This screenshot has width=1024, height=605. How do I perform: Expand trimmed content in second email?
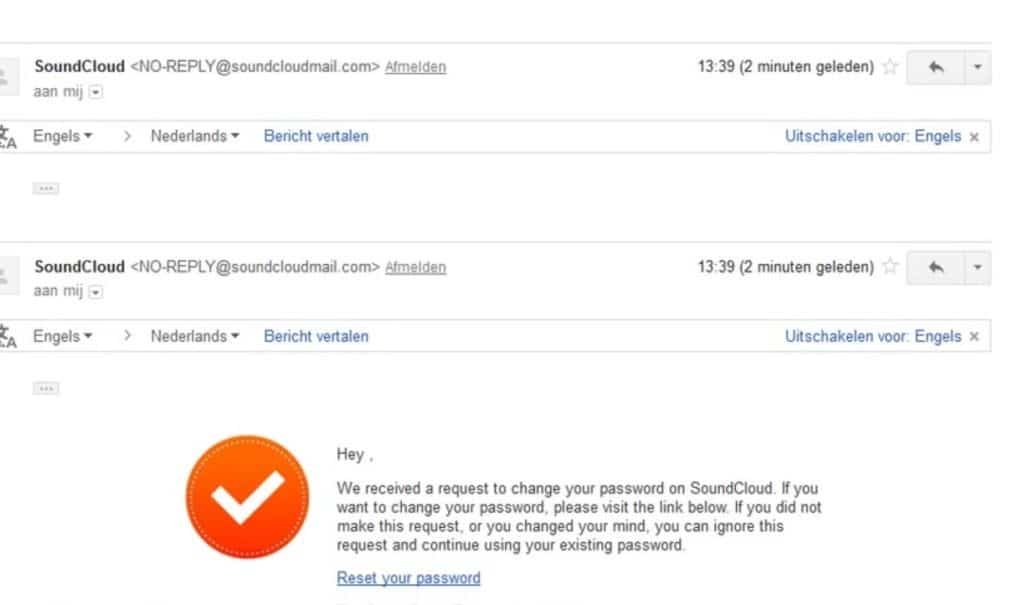point(46,388)
